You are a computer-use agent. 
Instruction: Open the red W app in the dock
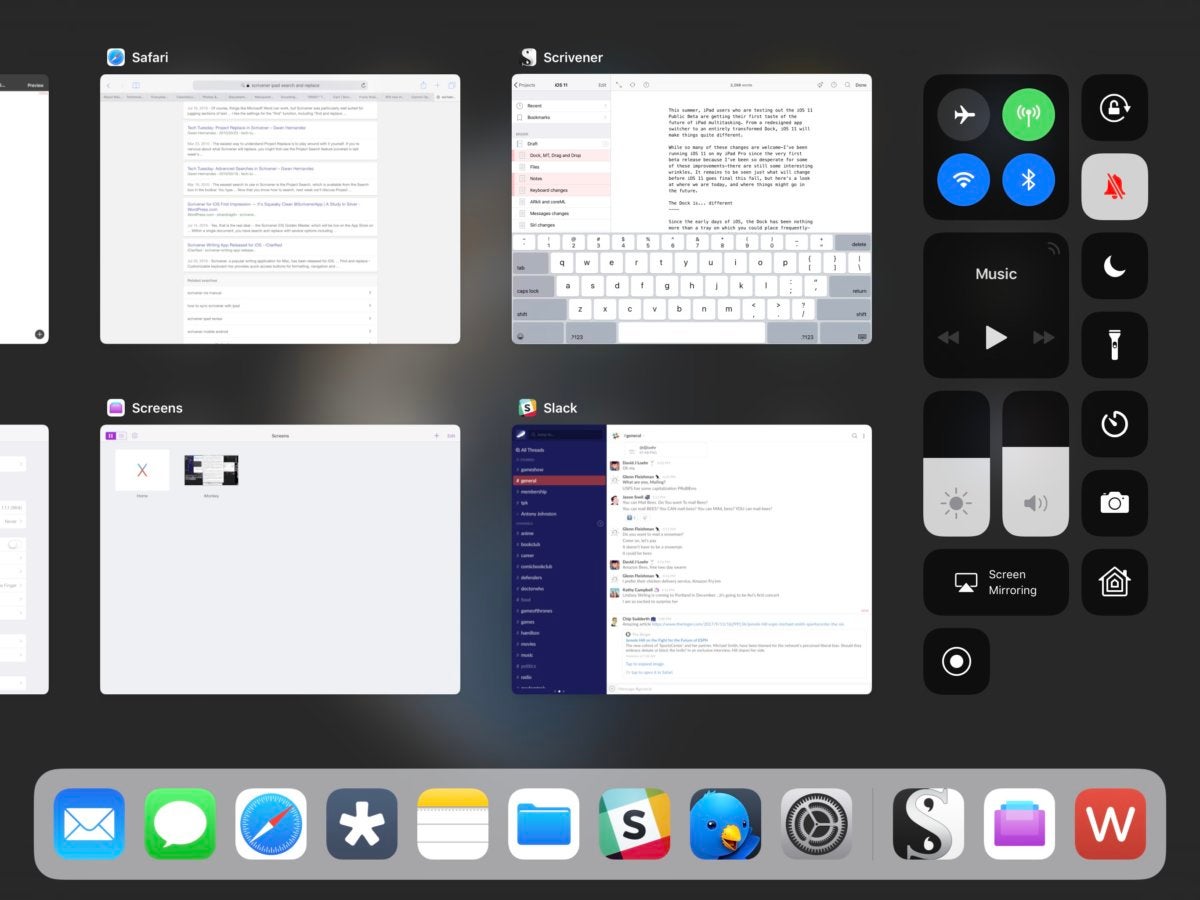pyautogui.click(x=1110, y=824)
